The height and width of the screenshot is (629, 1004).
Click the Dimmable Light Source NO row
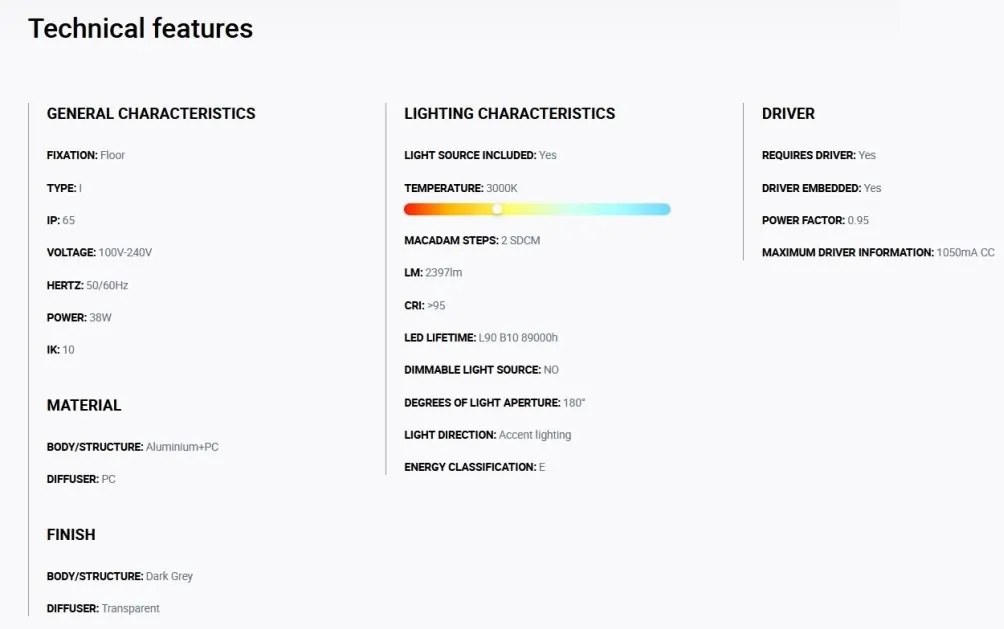pos(481,370)
